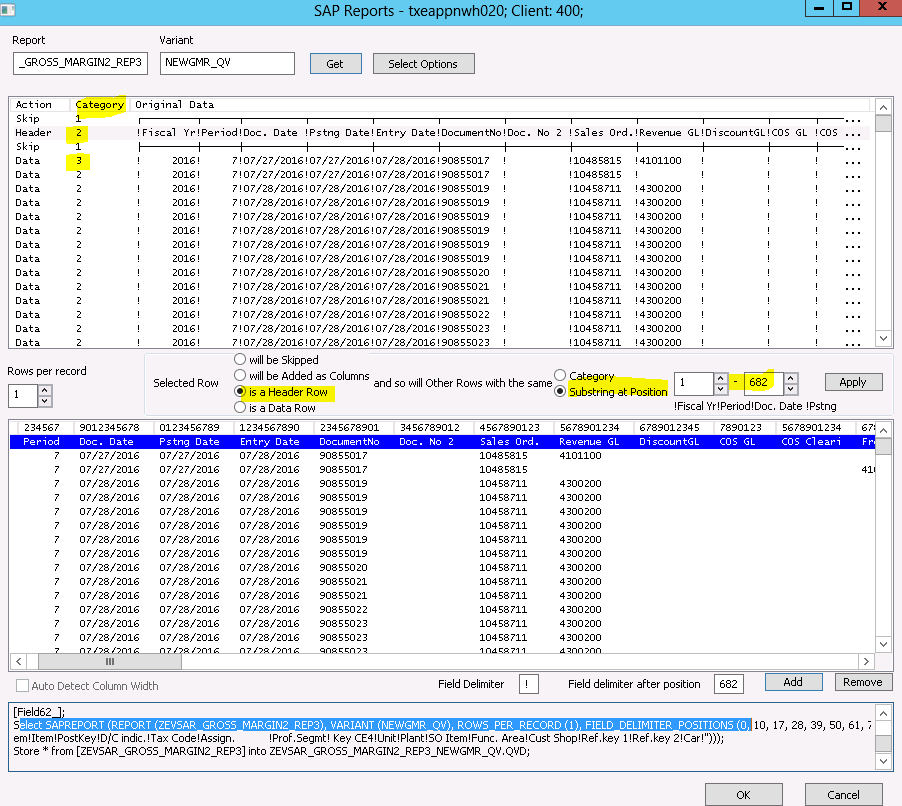Maximize the SAP Reports window
Image resolution: width=902 pixels, height=806 pixels.
(x=847, y=7)
